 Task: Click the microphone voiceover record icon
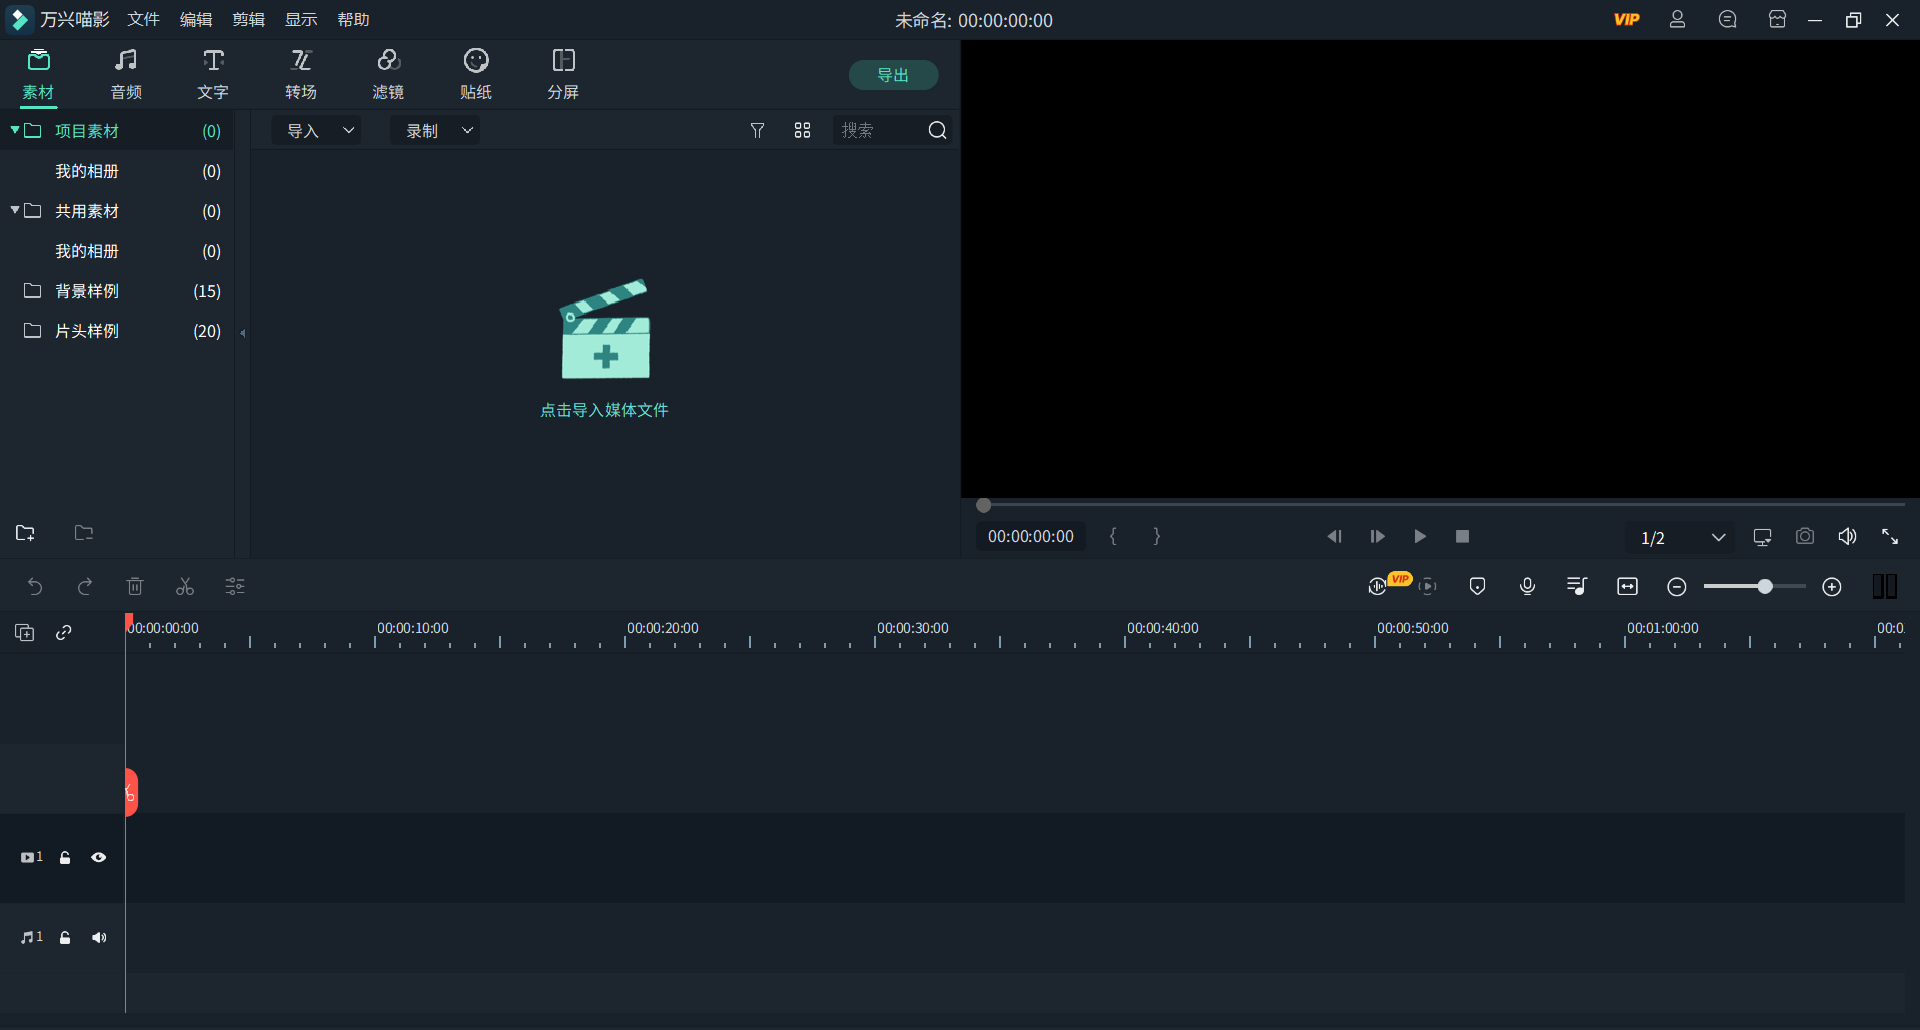[x=1527, y=587]
